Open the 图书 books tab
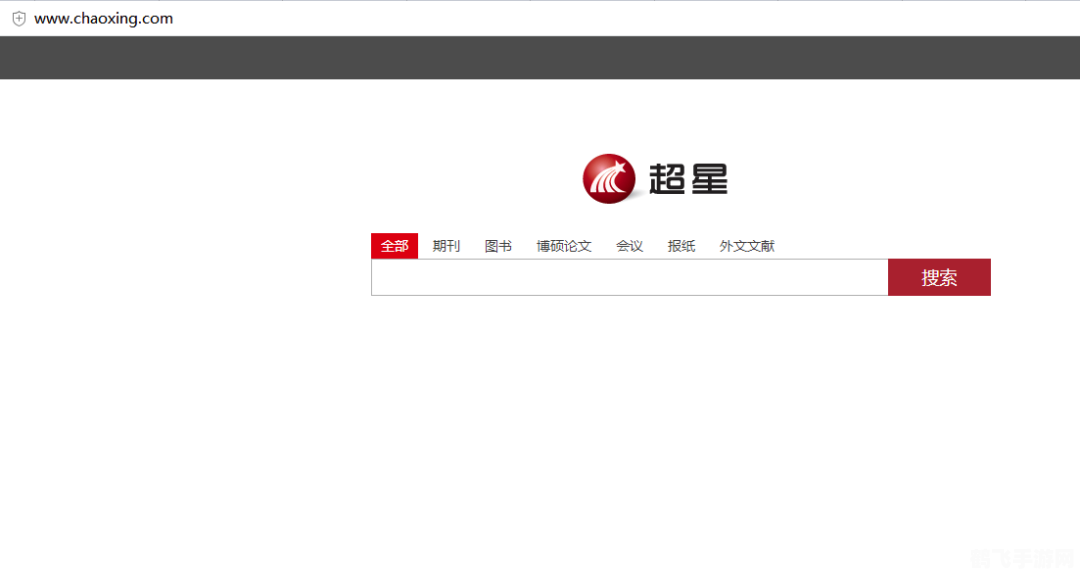The width and height of the screenshot is (1080, 577). (497, 245)
